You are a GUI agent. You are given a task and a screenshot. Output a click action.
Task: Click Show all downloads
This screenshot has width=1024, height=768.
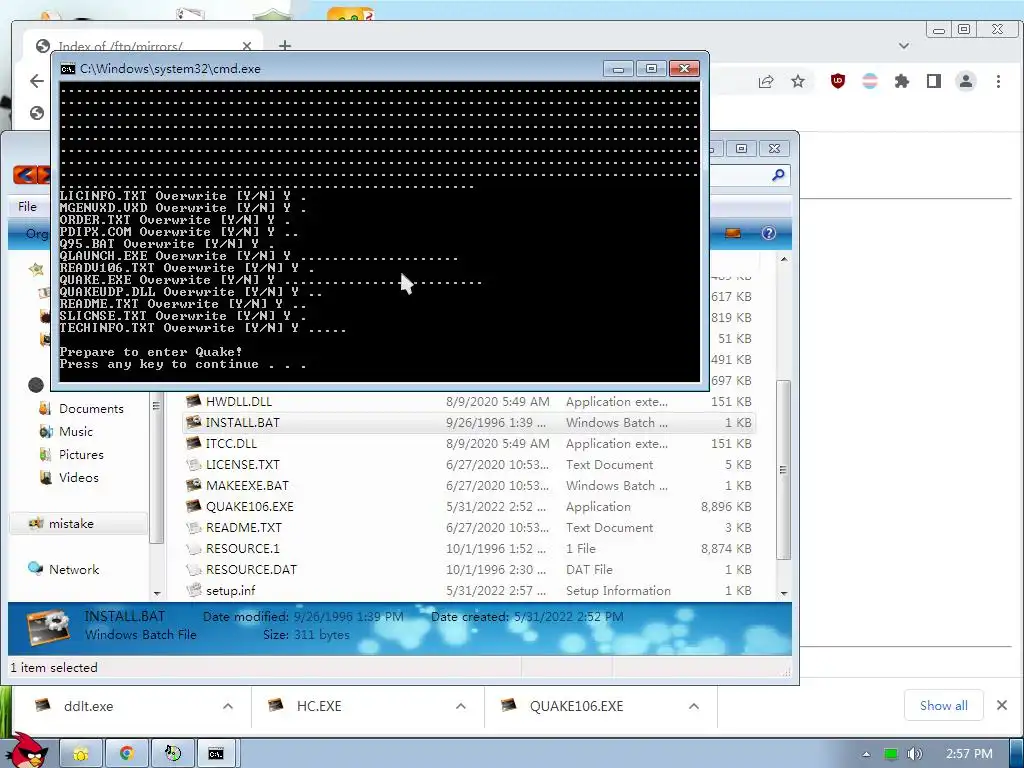click(x=944, y=705)
